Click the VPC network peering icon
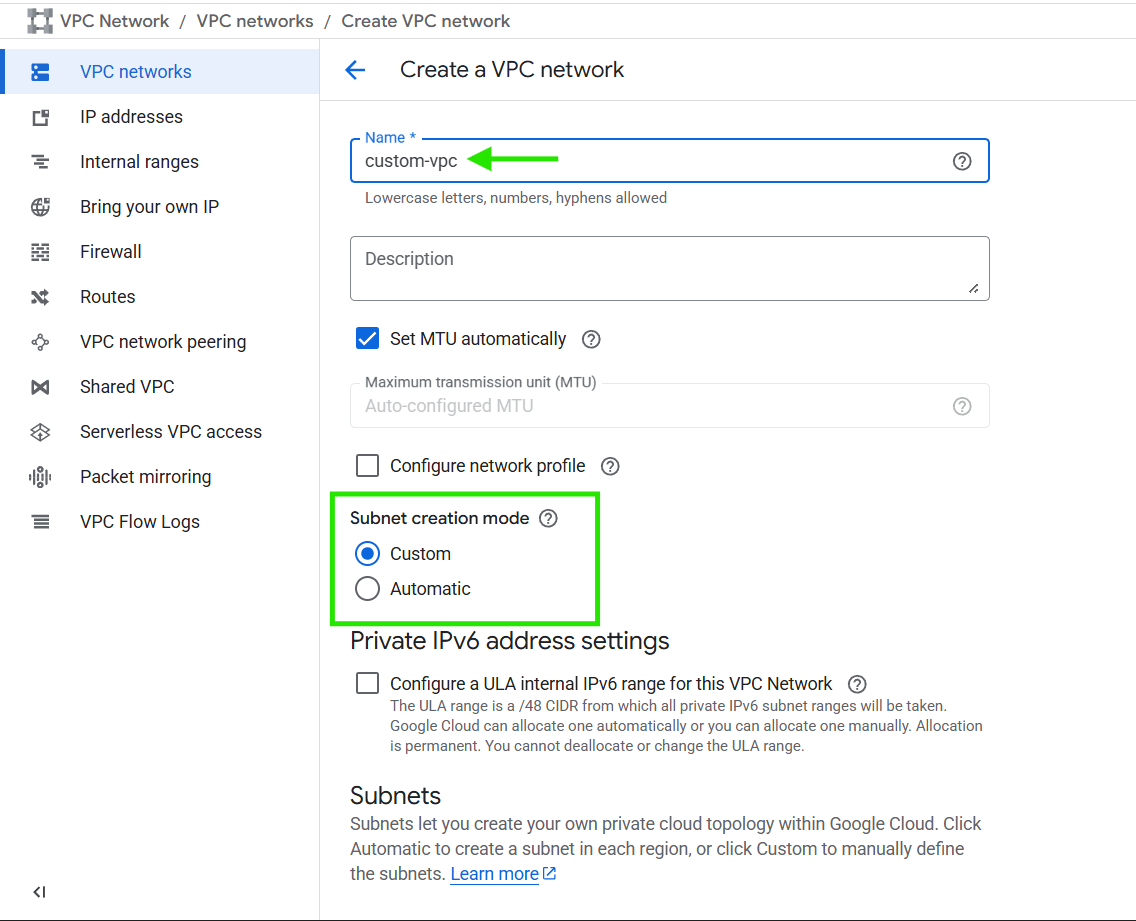Screen dimensions: 1136x921 coord(40,342)
